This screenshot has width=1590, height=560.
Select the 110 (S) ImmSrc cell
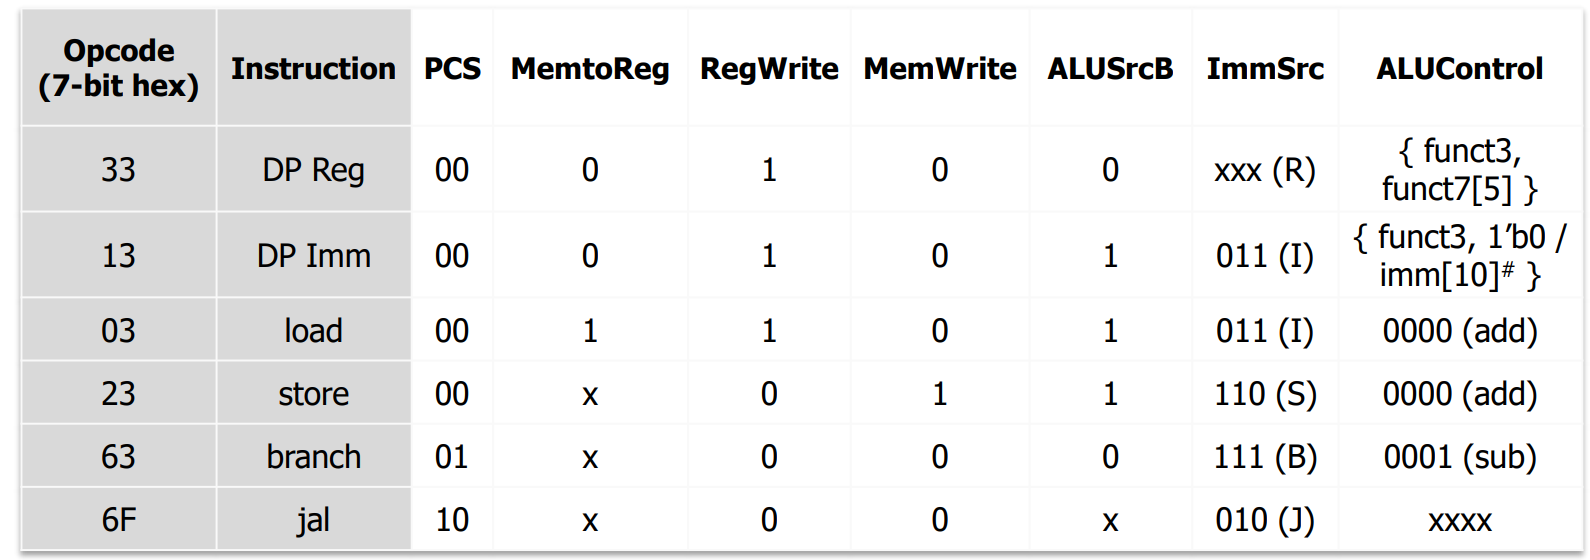click(x=1265, y=394)
